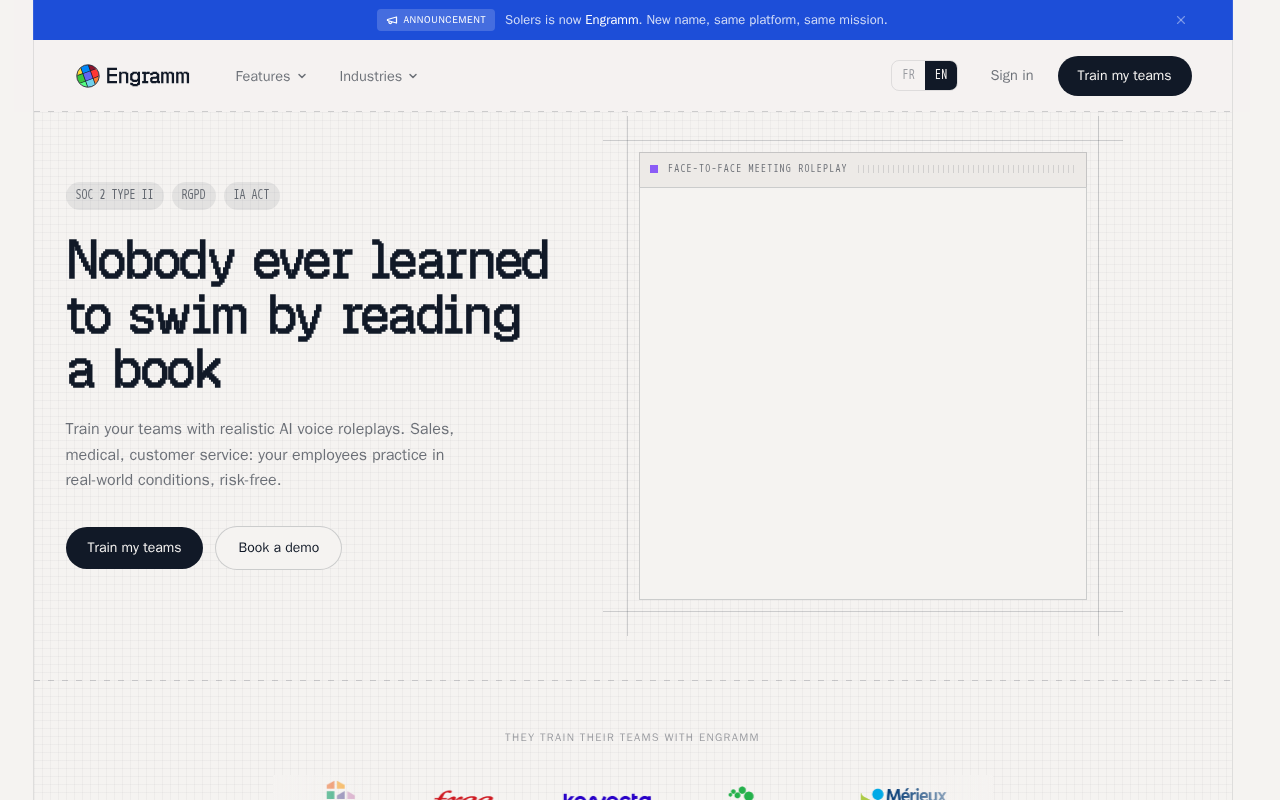The width and height of the screenshot is (1280, 800).
Task: Click the IA ACT badge
Action: click(252, 196)
